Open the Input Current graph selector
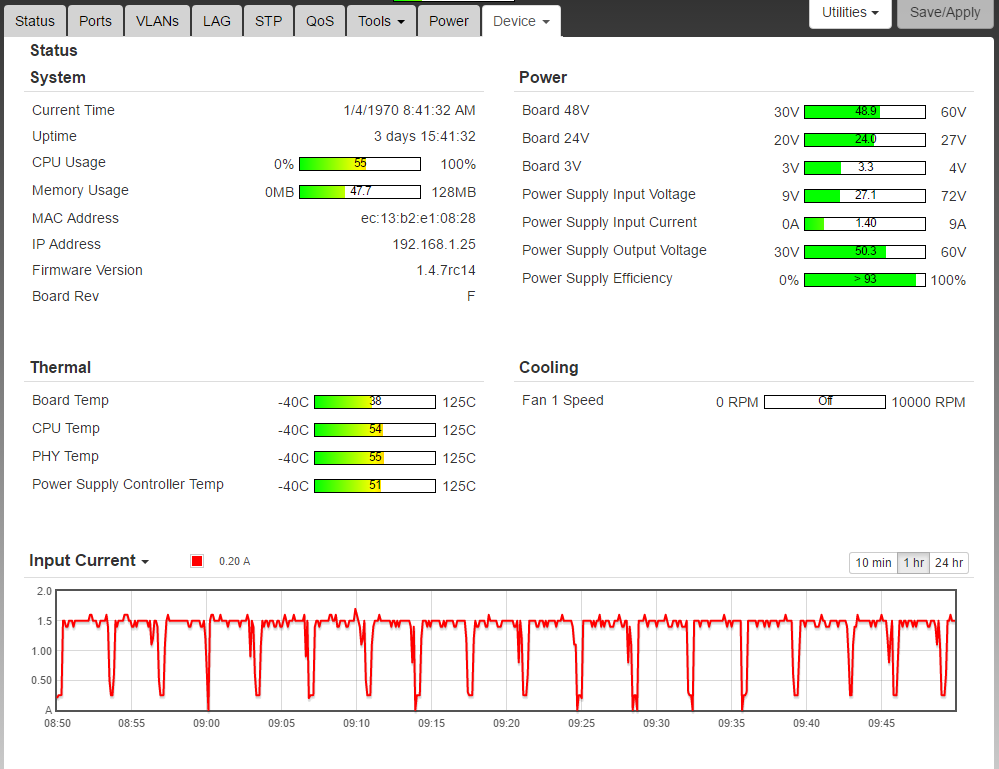The image size is (999, 769). (89, 561)
